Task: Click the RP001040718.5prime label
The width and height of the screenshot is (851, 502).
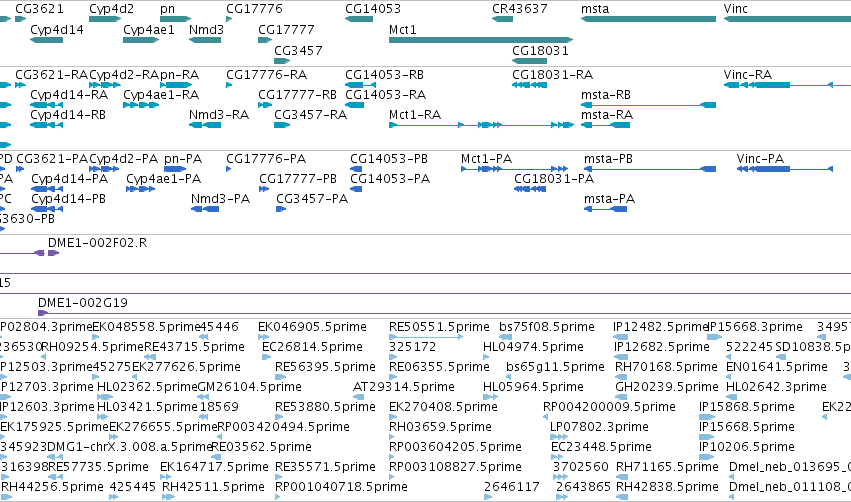Action: point(341,486)
